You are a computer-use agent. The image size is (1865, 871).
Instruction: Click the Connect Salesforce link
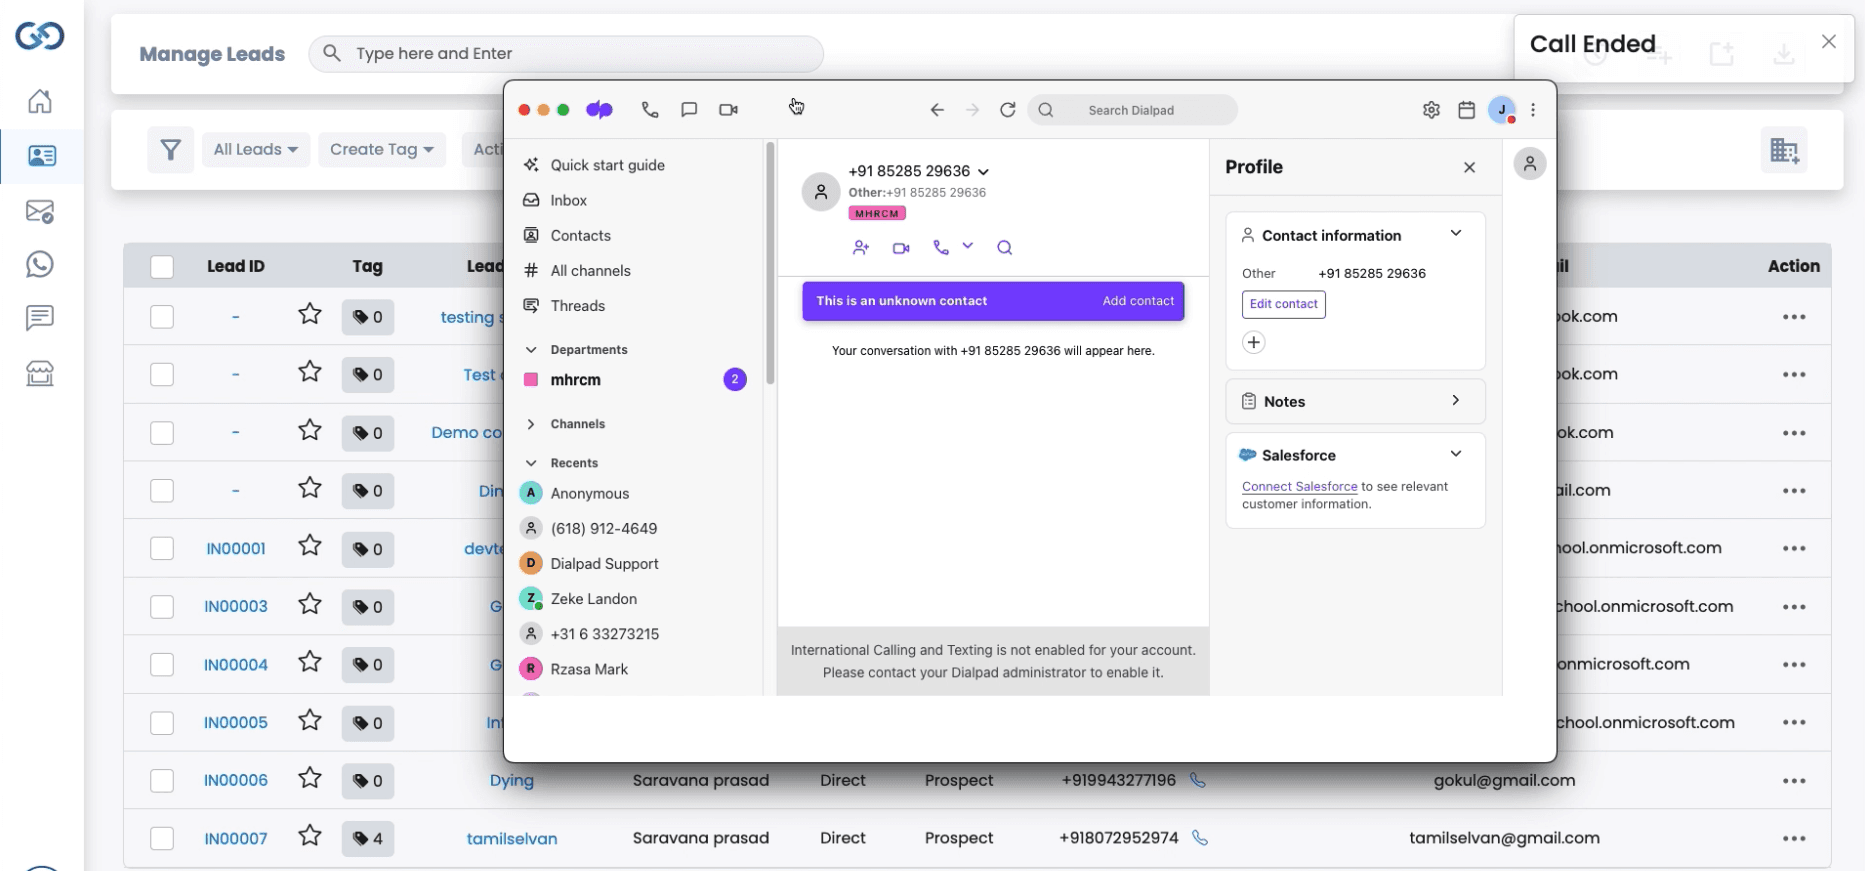click(1299, 487)
